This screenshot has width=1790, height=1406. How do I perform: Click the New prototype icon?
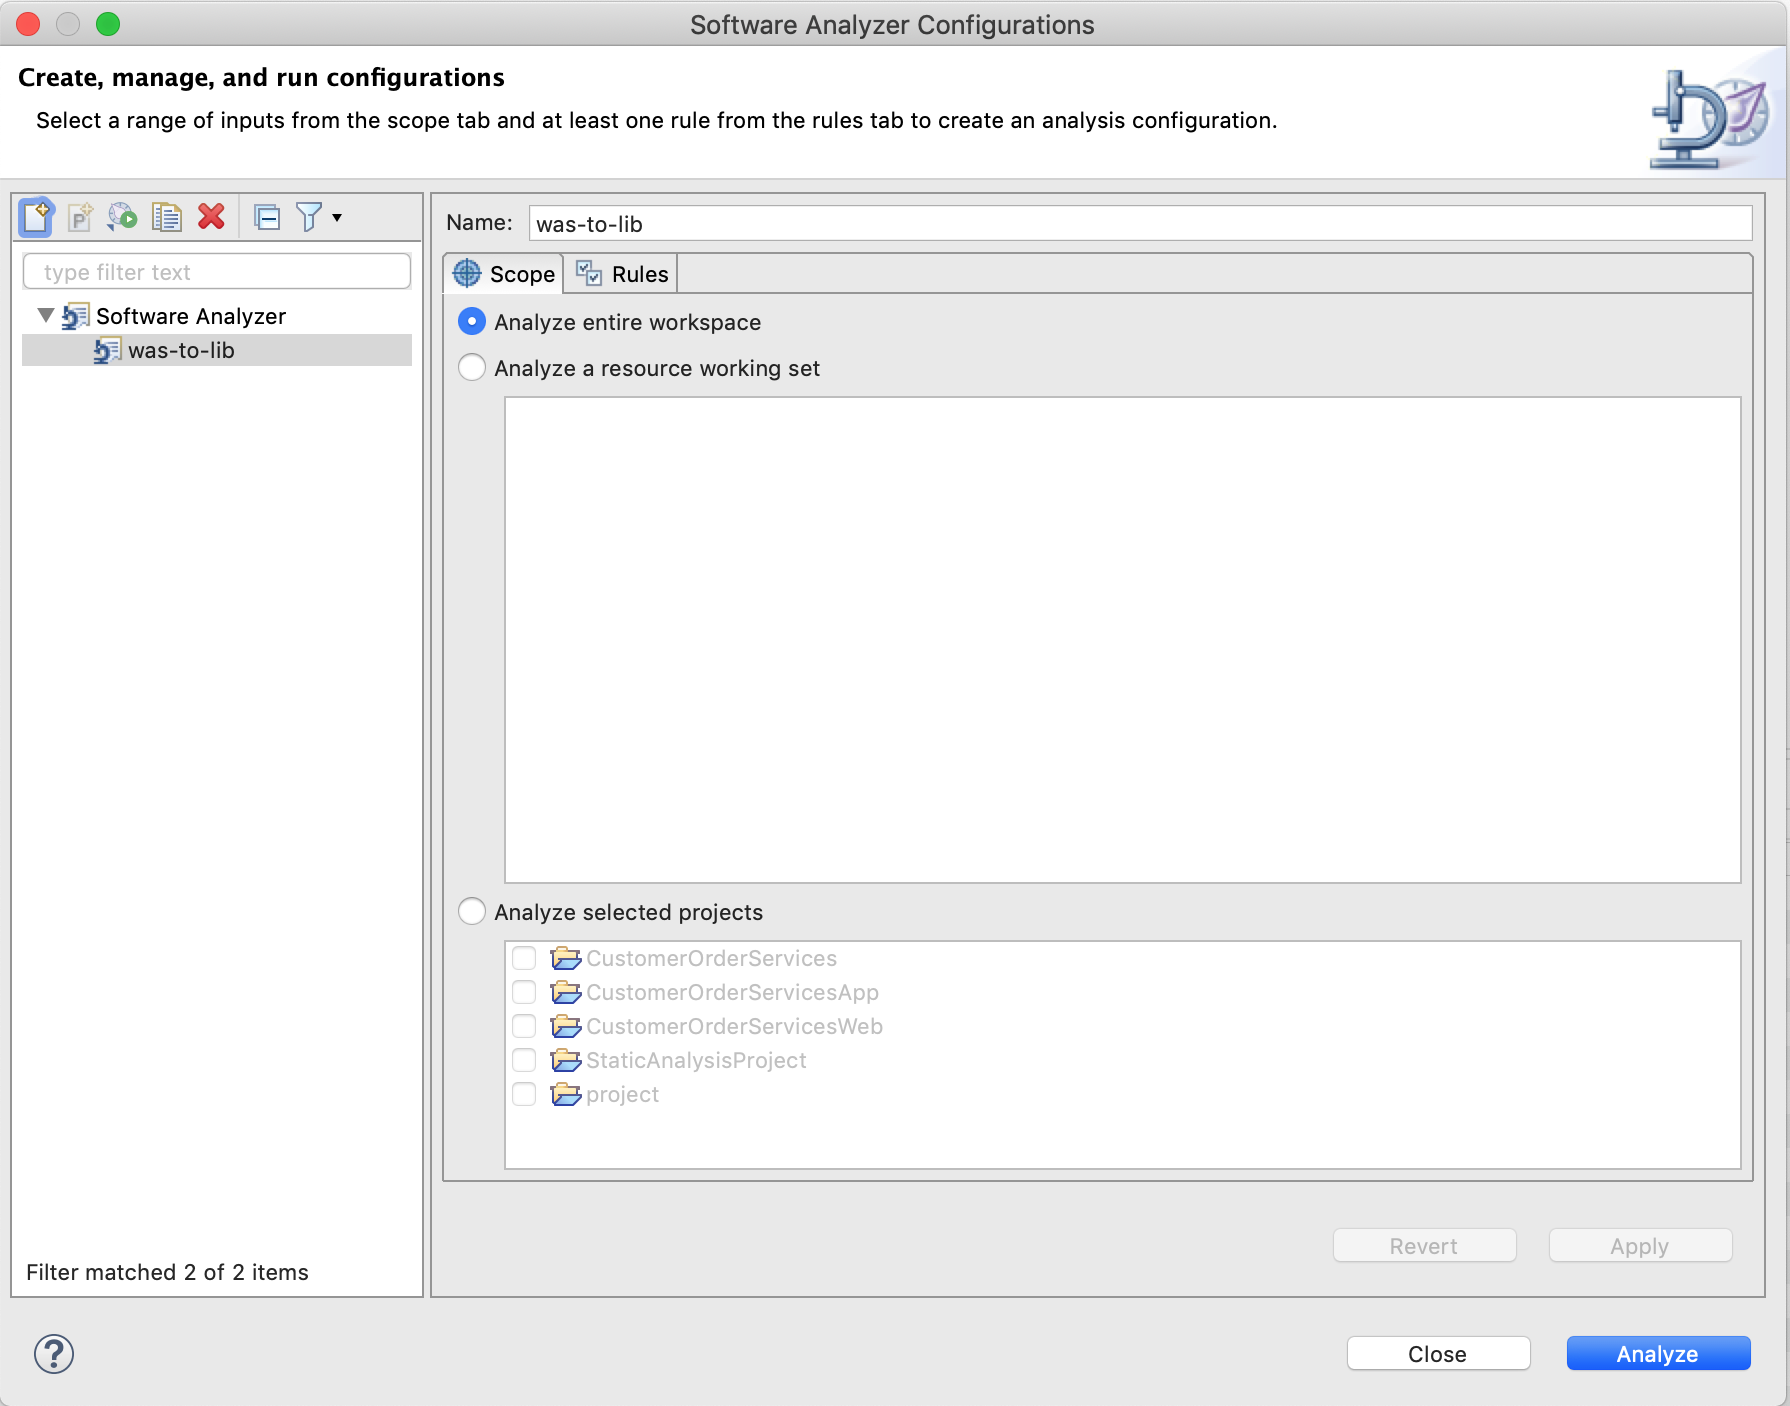tap(80, 217)
